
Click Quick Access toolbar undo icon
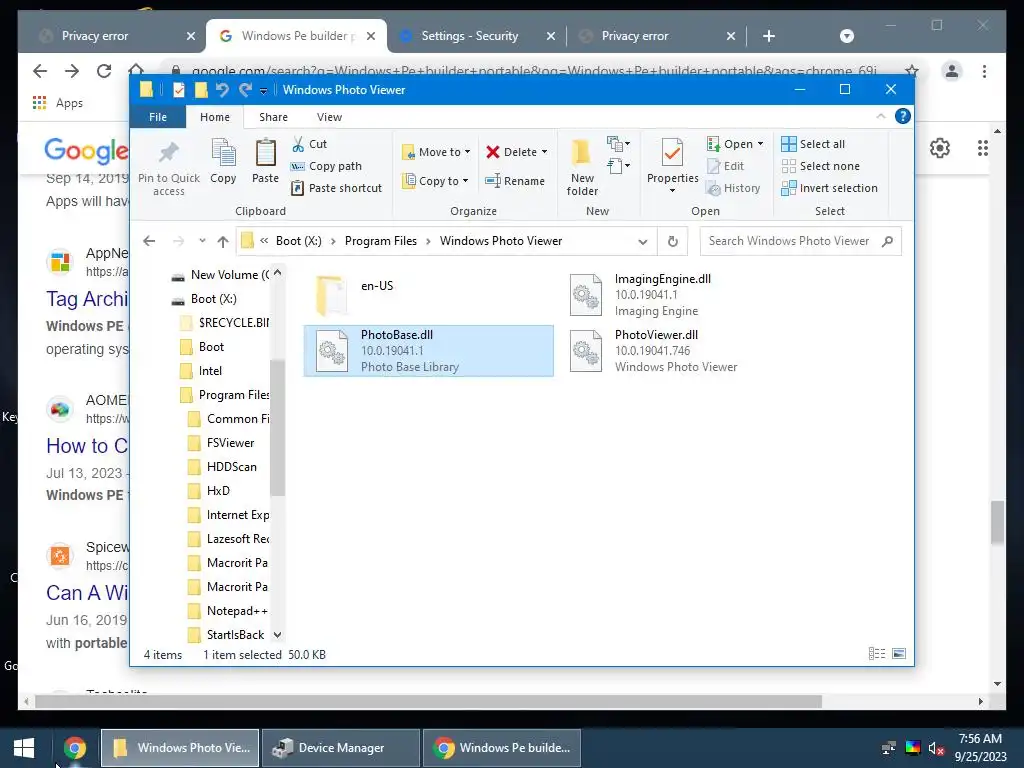pos(222,90)
